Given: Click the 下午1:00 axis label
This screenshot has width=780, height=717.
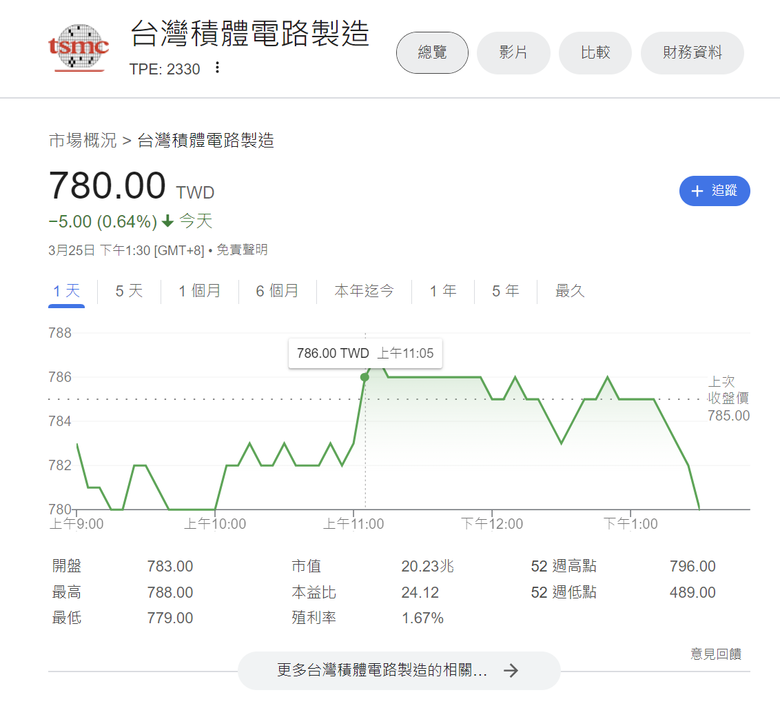Looking at the screenshot, I should click(630, 524).
